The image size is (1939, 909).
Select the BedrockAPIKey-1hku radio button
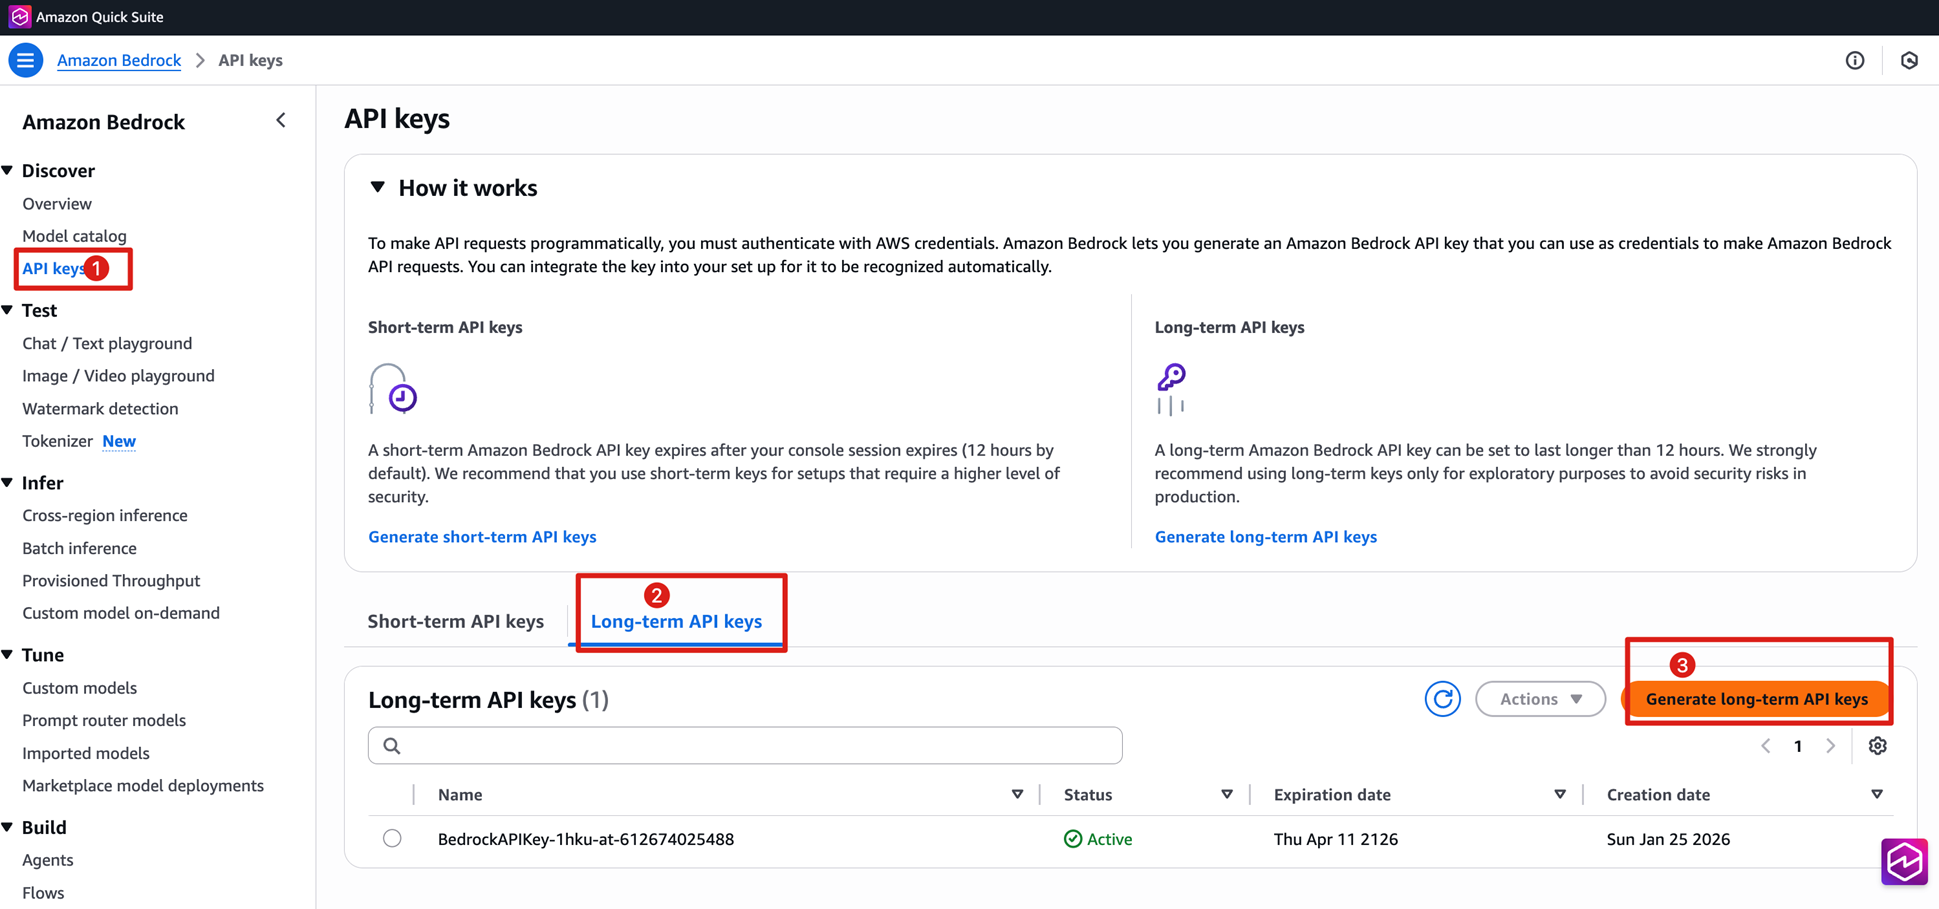(392, 838)
